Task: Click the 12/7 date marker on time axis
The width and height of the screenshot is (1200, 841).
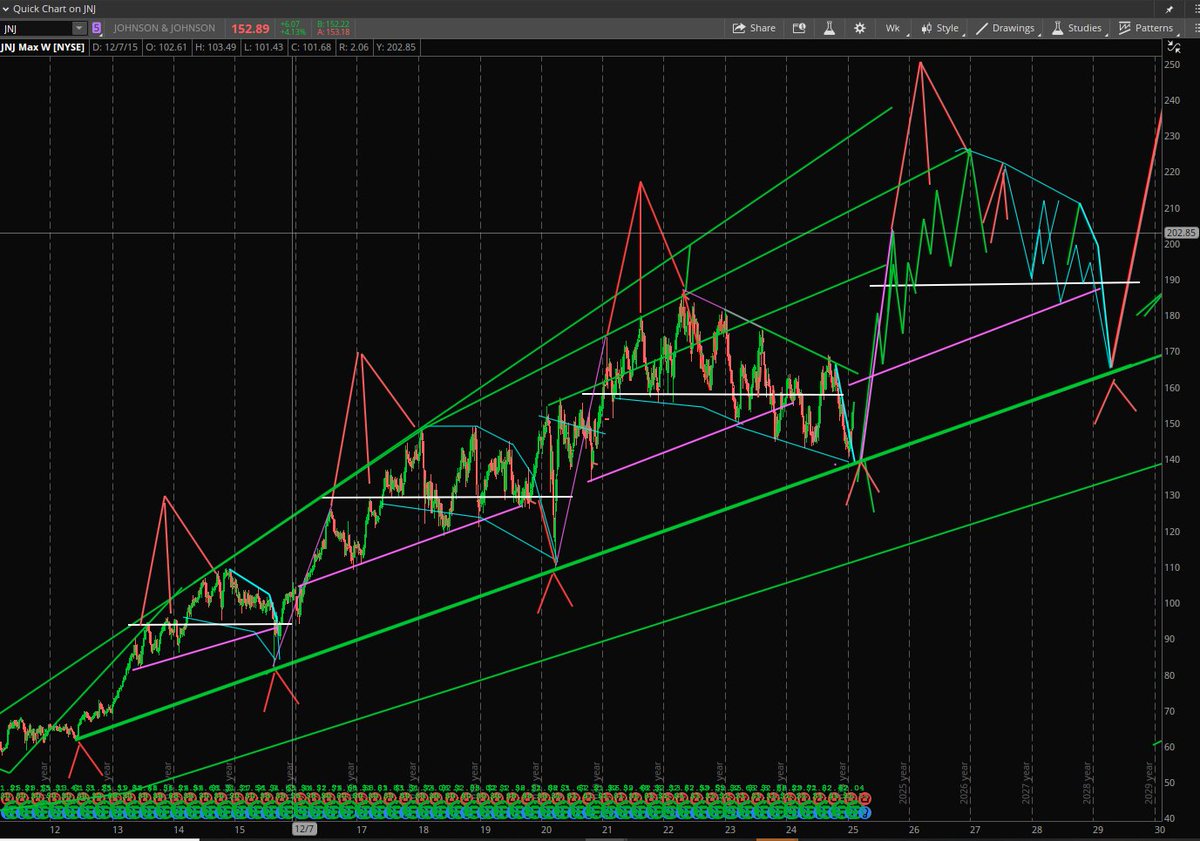Action: click(x=304, y=829)
